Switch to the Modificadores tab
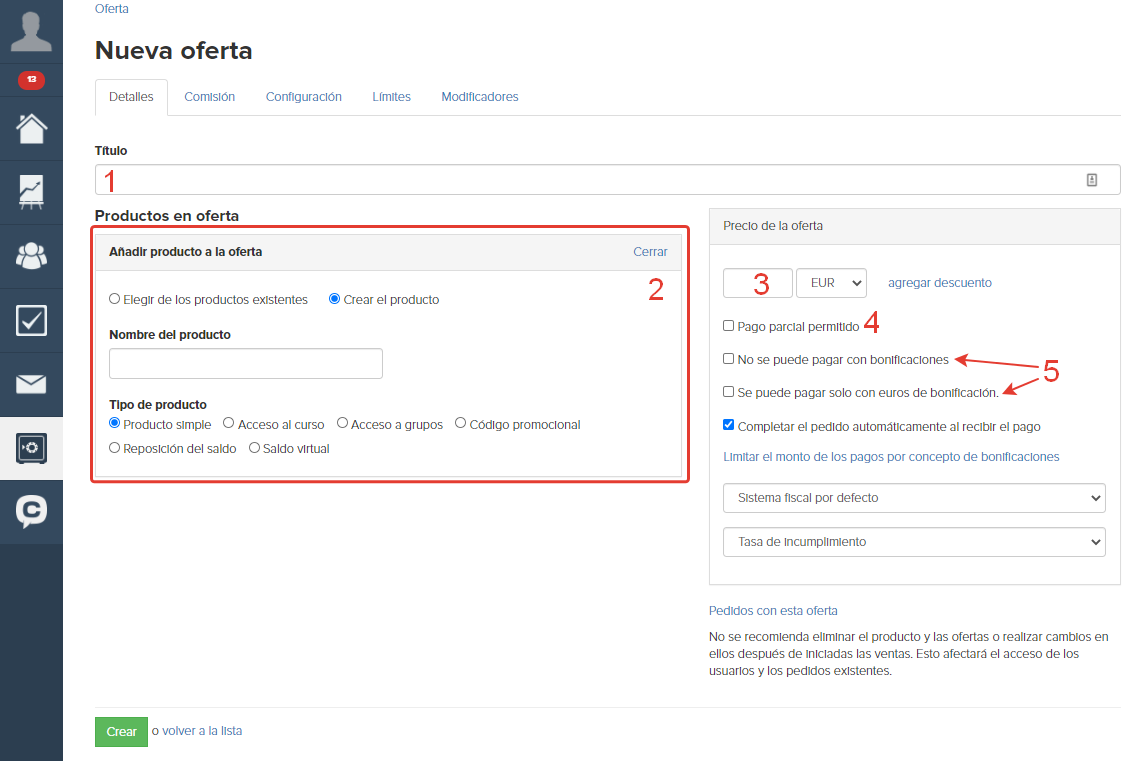 (x=480, y=97)
